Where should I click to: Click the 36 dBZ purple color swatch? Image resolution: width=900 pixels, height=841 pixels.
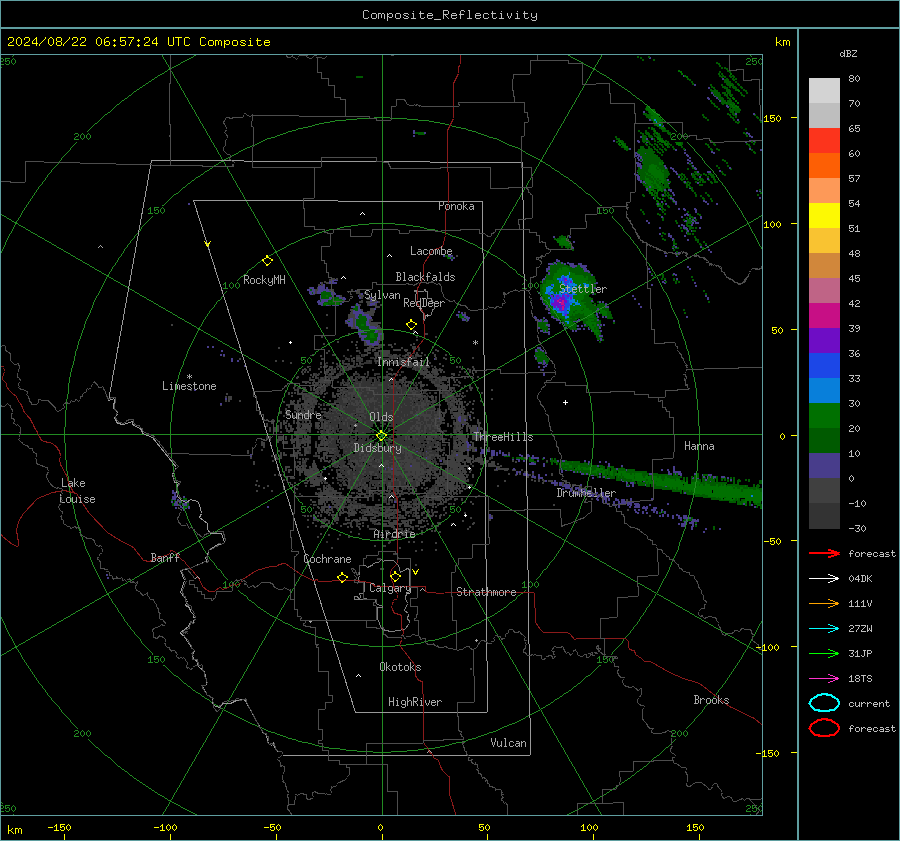coord(824,340)
